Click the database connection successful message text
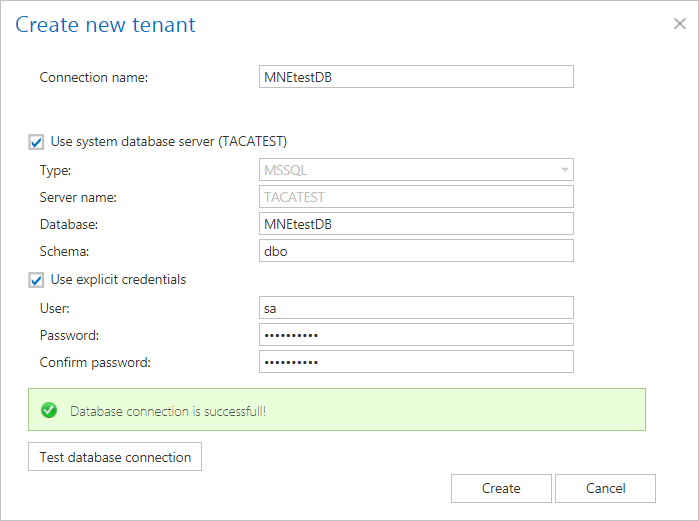The image size is (699, 521). 167,411
